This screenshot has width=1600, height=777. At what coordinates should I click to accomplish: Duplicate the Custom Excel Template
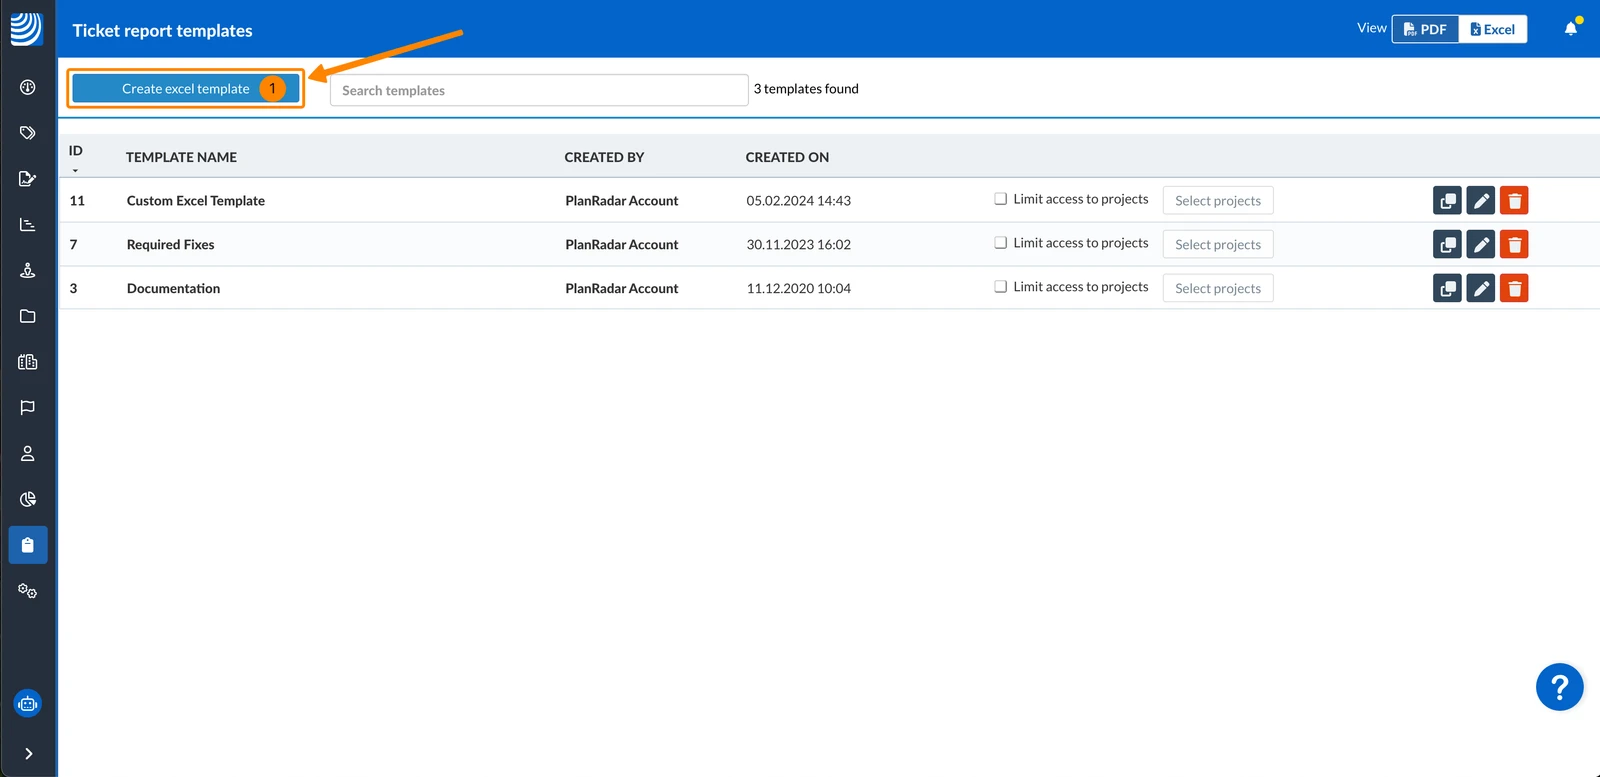pos(1447,201)
